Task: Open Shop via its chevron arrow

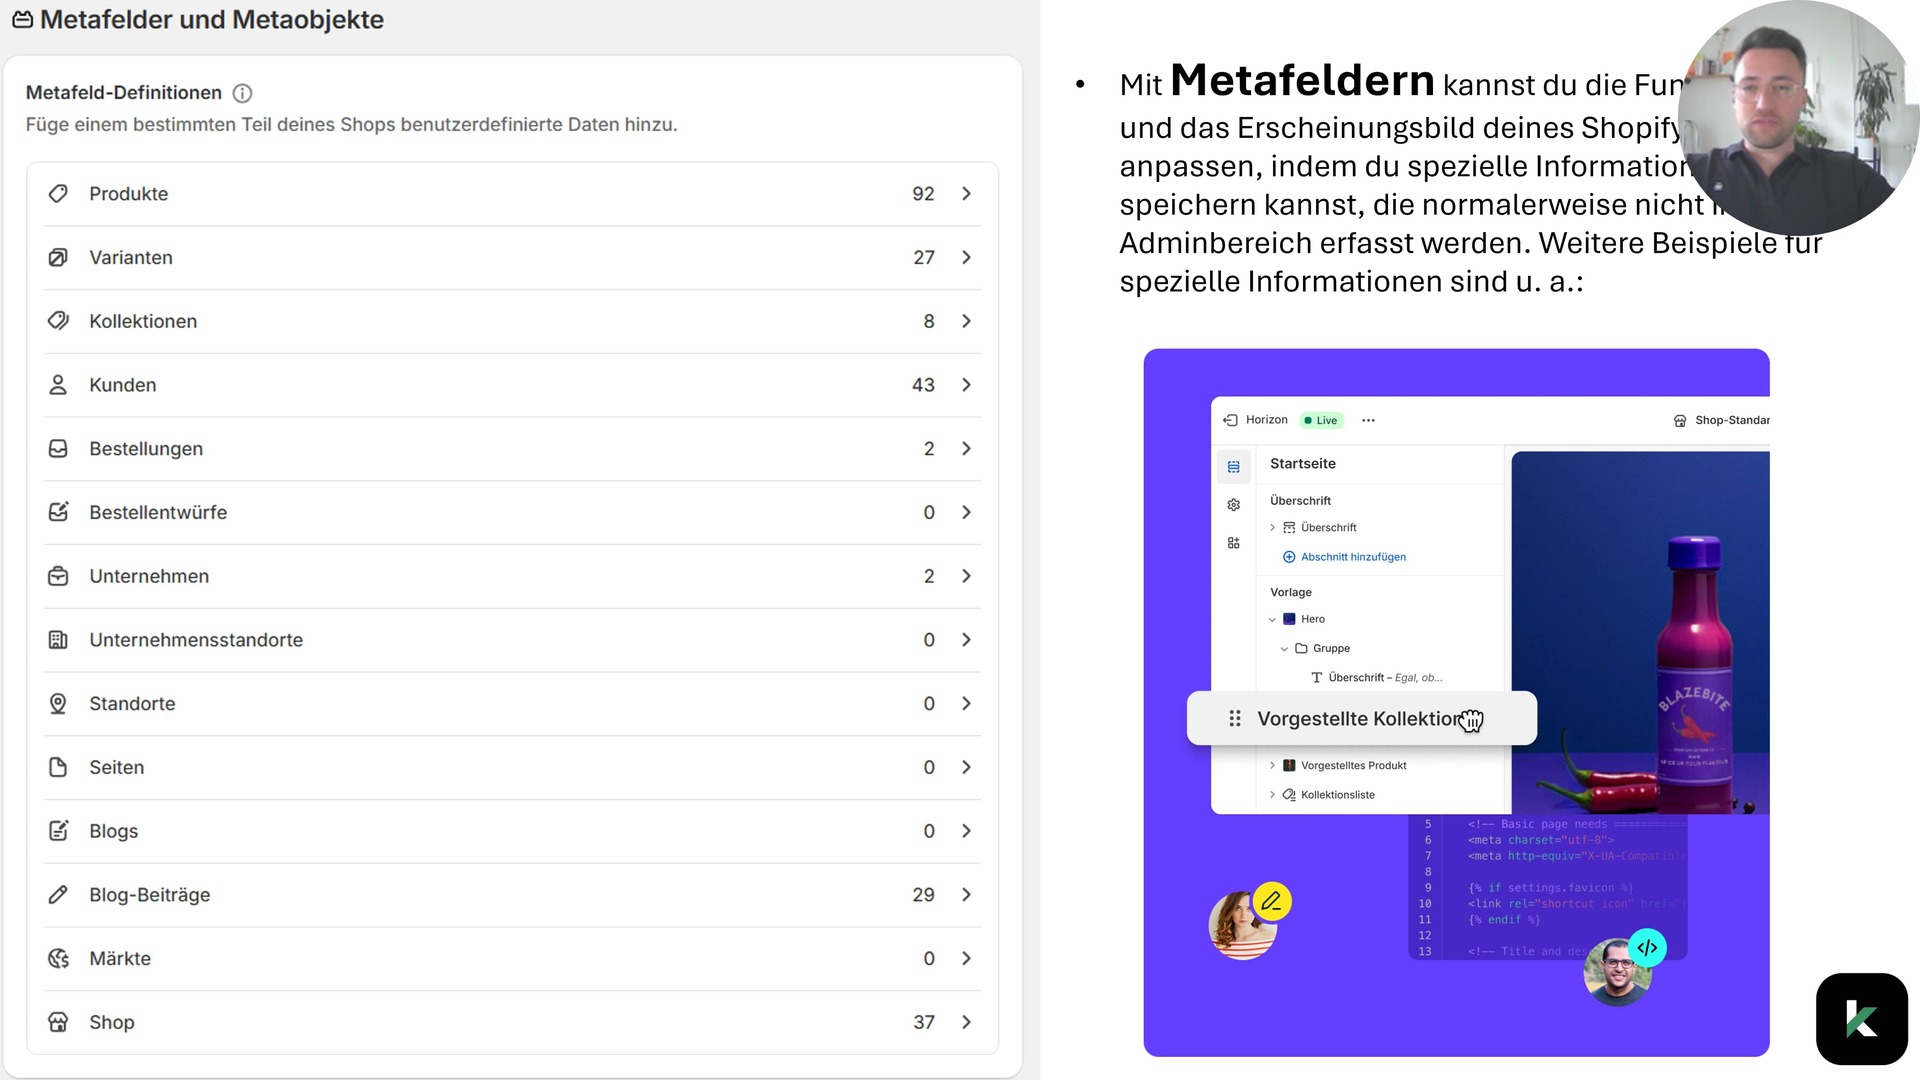Action: click(966, 1022)
